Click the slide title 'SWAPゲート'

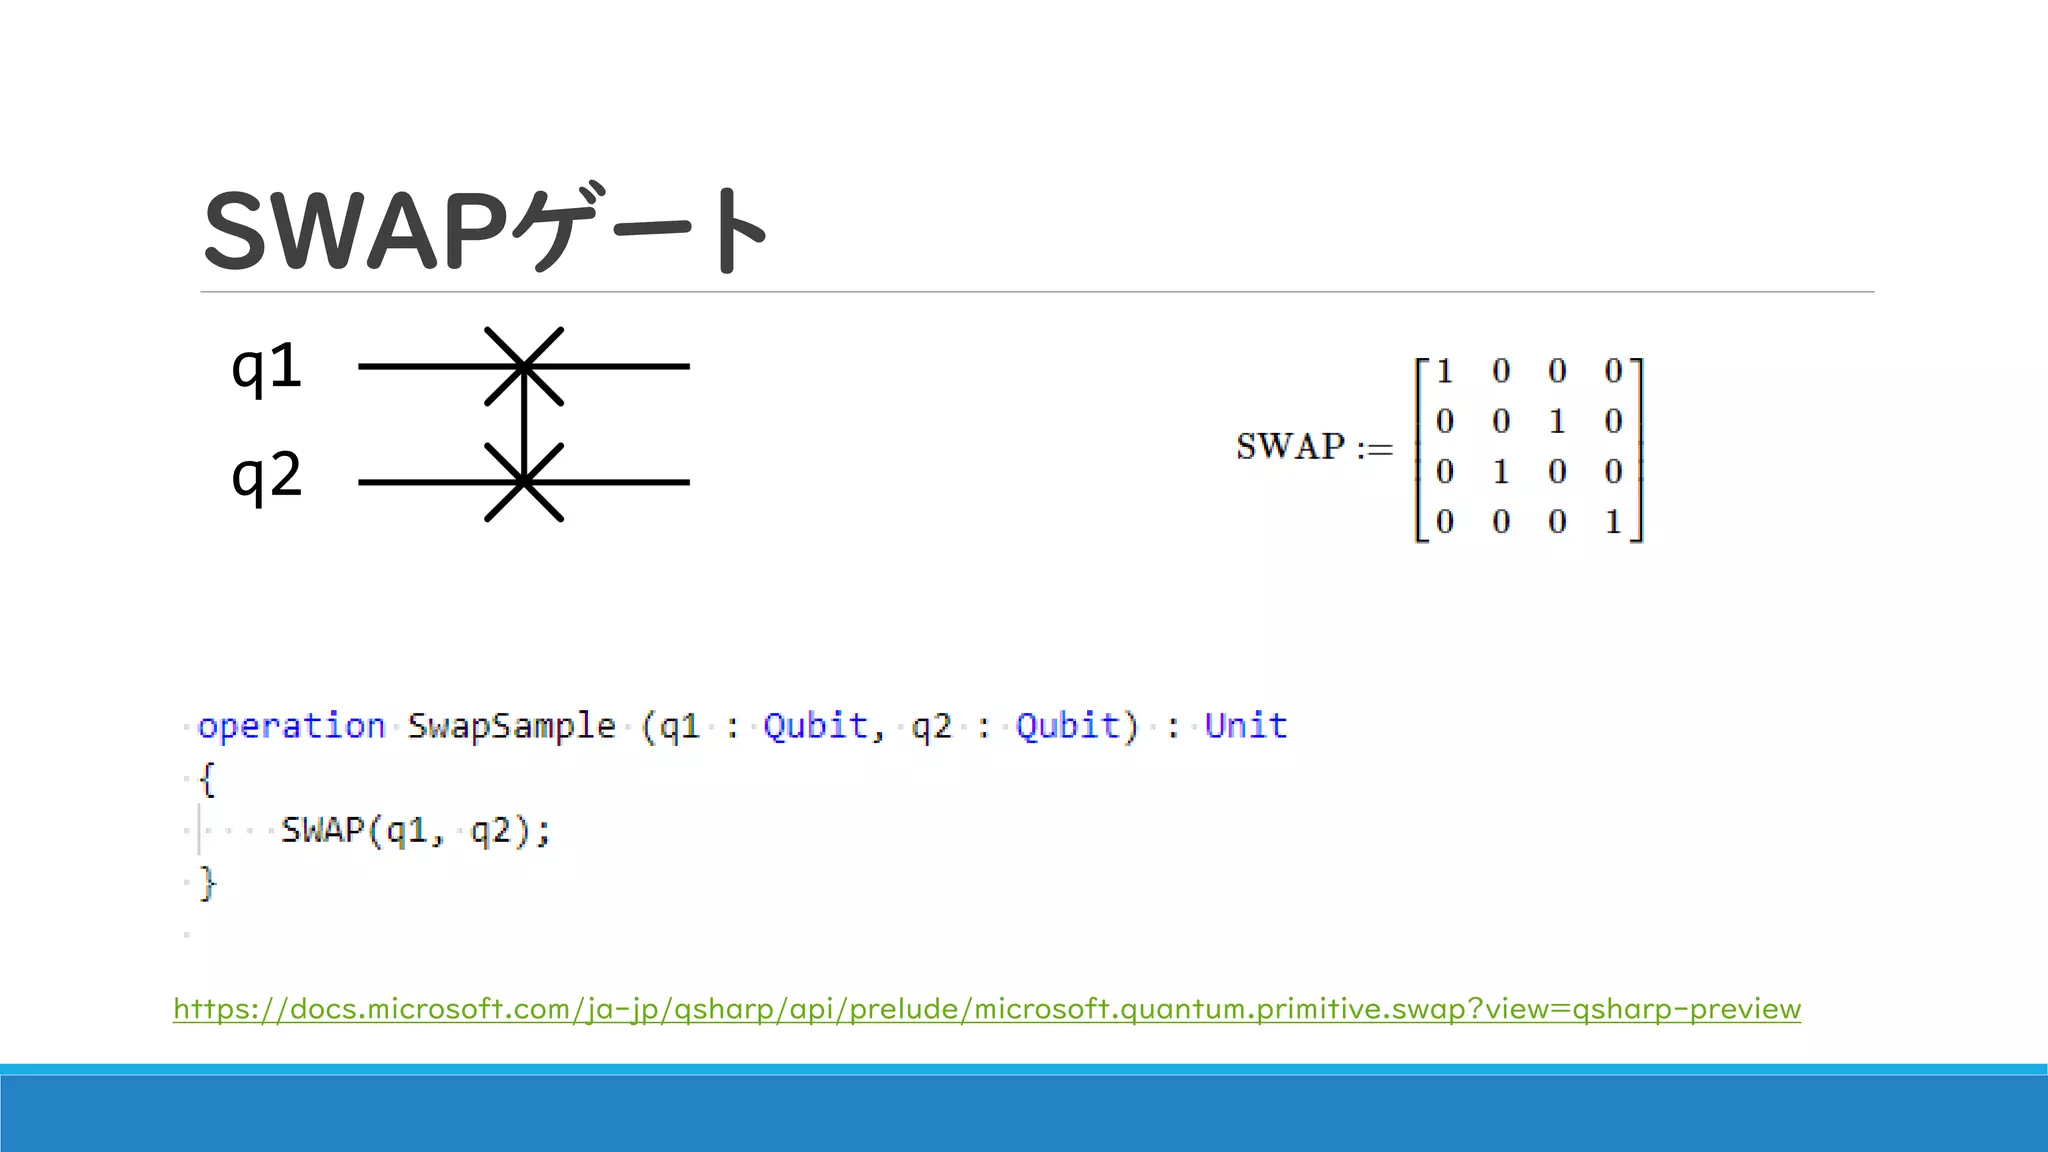[485, 230]
